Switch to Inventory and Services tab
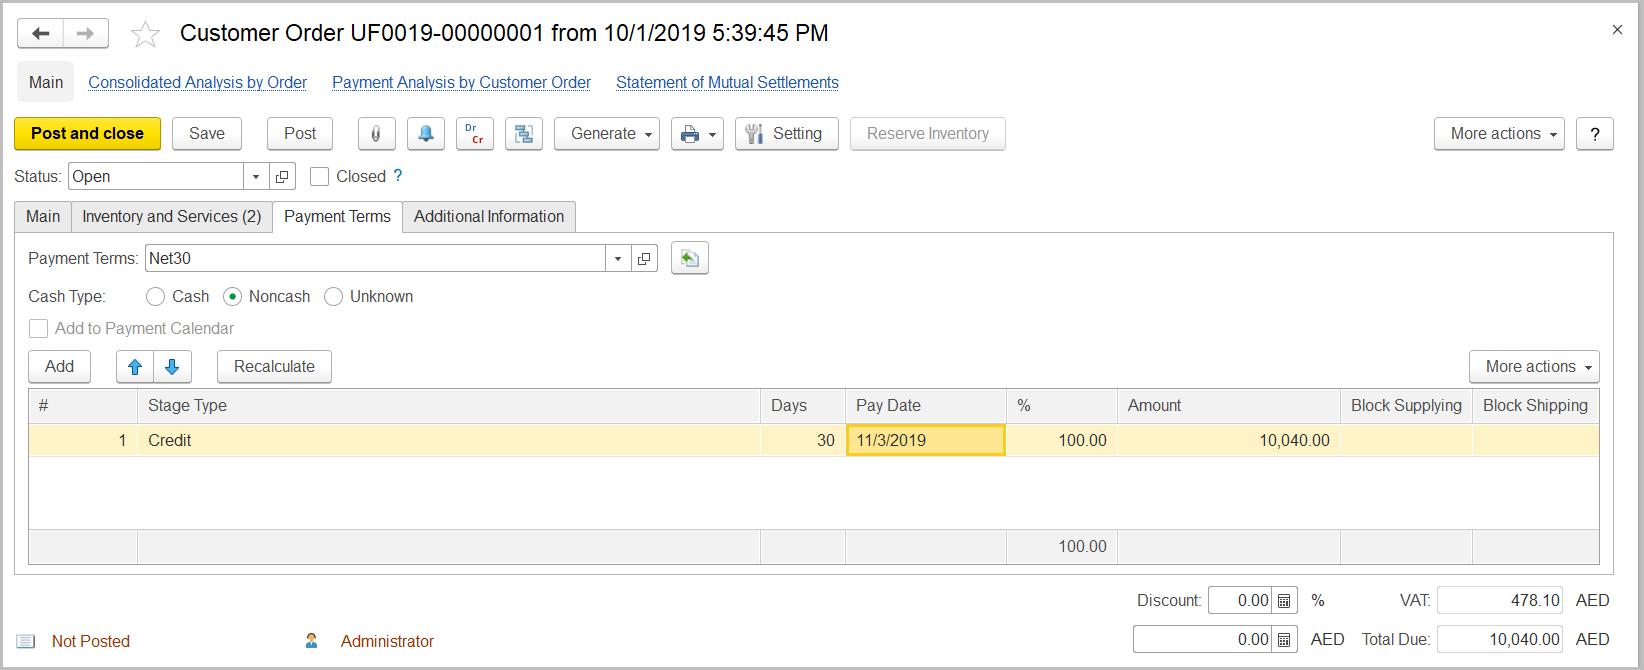 [171, 217]
